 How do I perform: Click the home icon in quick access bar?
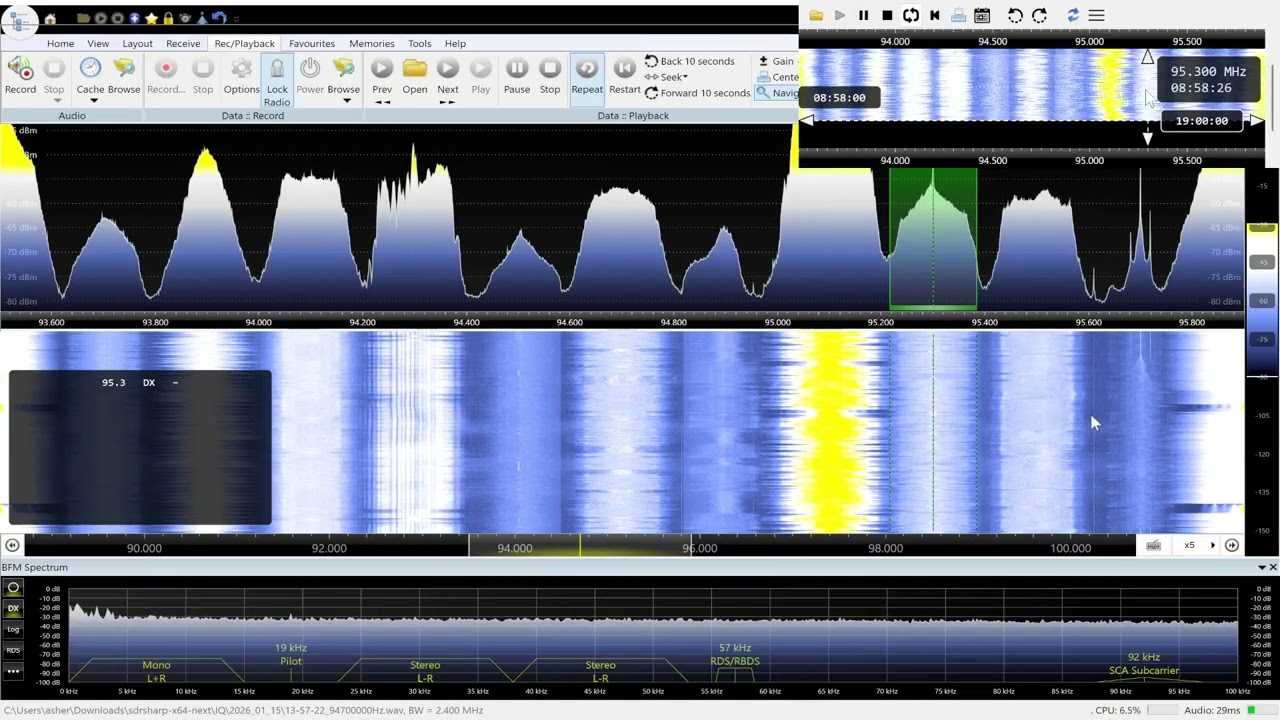click(x=50, y=18)
